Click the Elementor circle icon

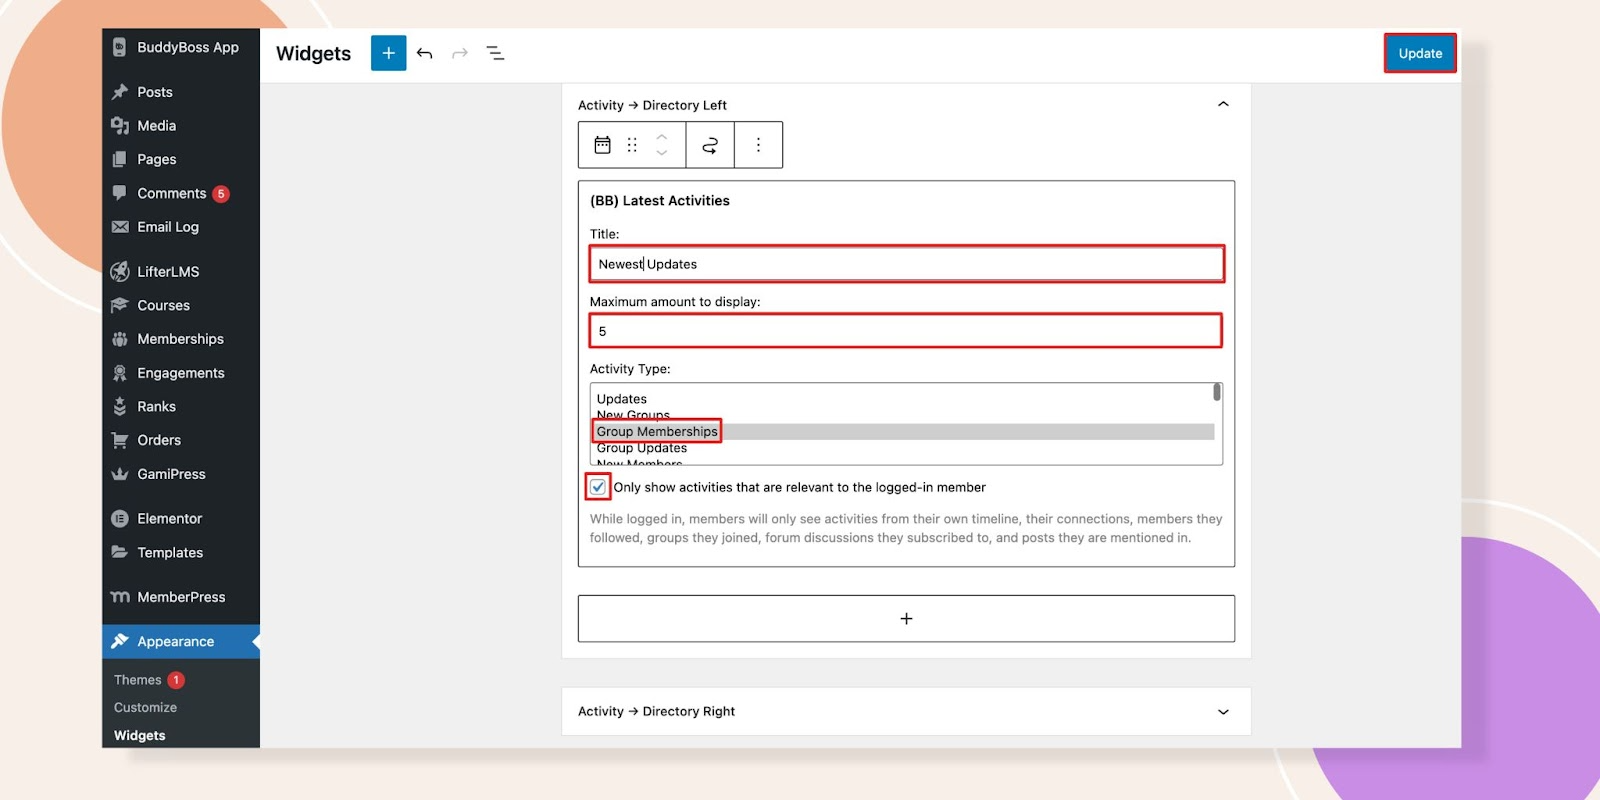(x=120, y=518)
